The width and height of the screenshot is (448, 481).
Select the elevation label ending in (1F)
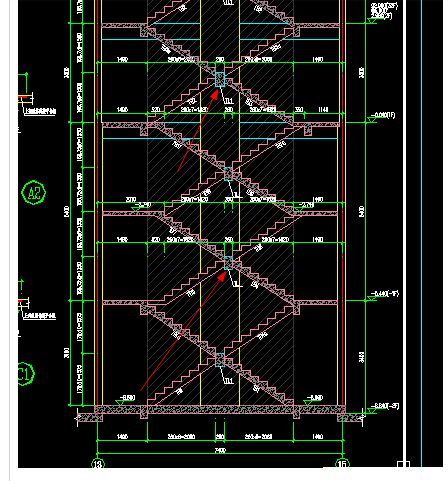tap(384, 115)
